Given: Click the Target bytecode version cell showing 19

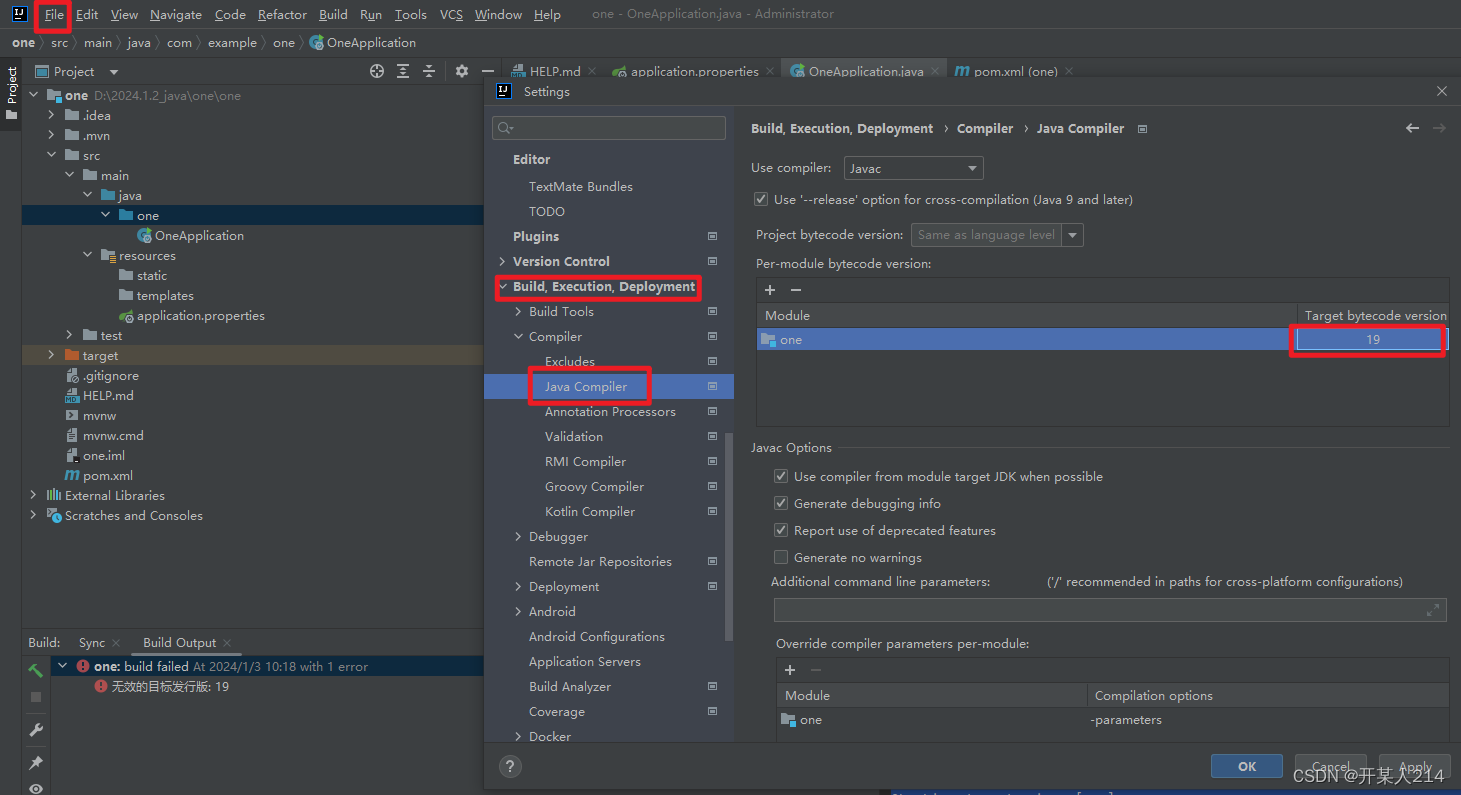Looking at the screenshot, I should coord(1372,340).
